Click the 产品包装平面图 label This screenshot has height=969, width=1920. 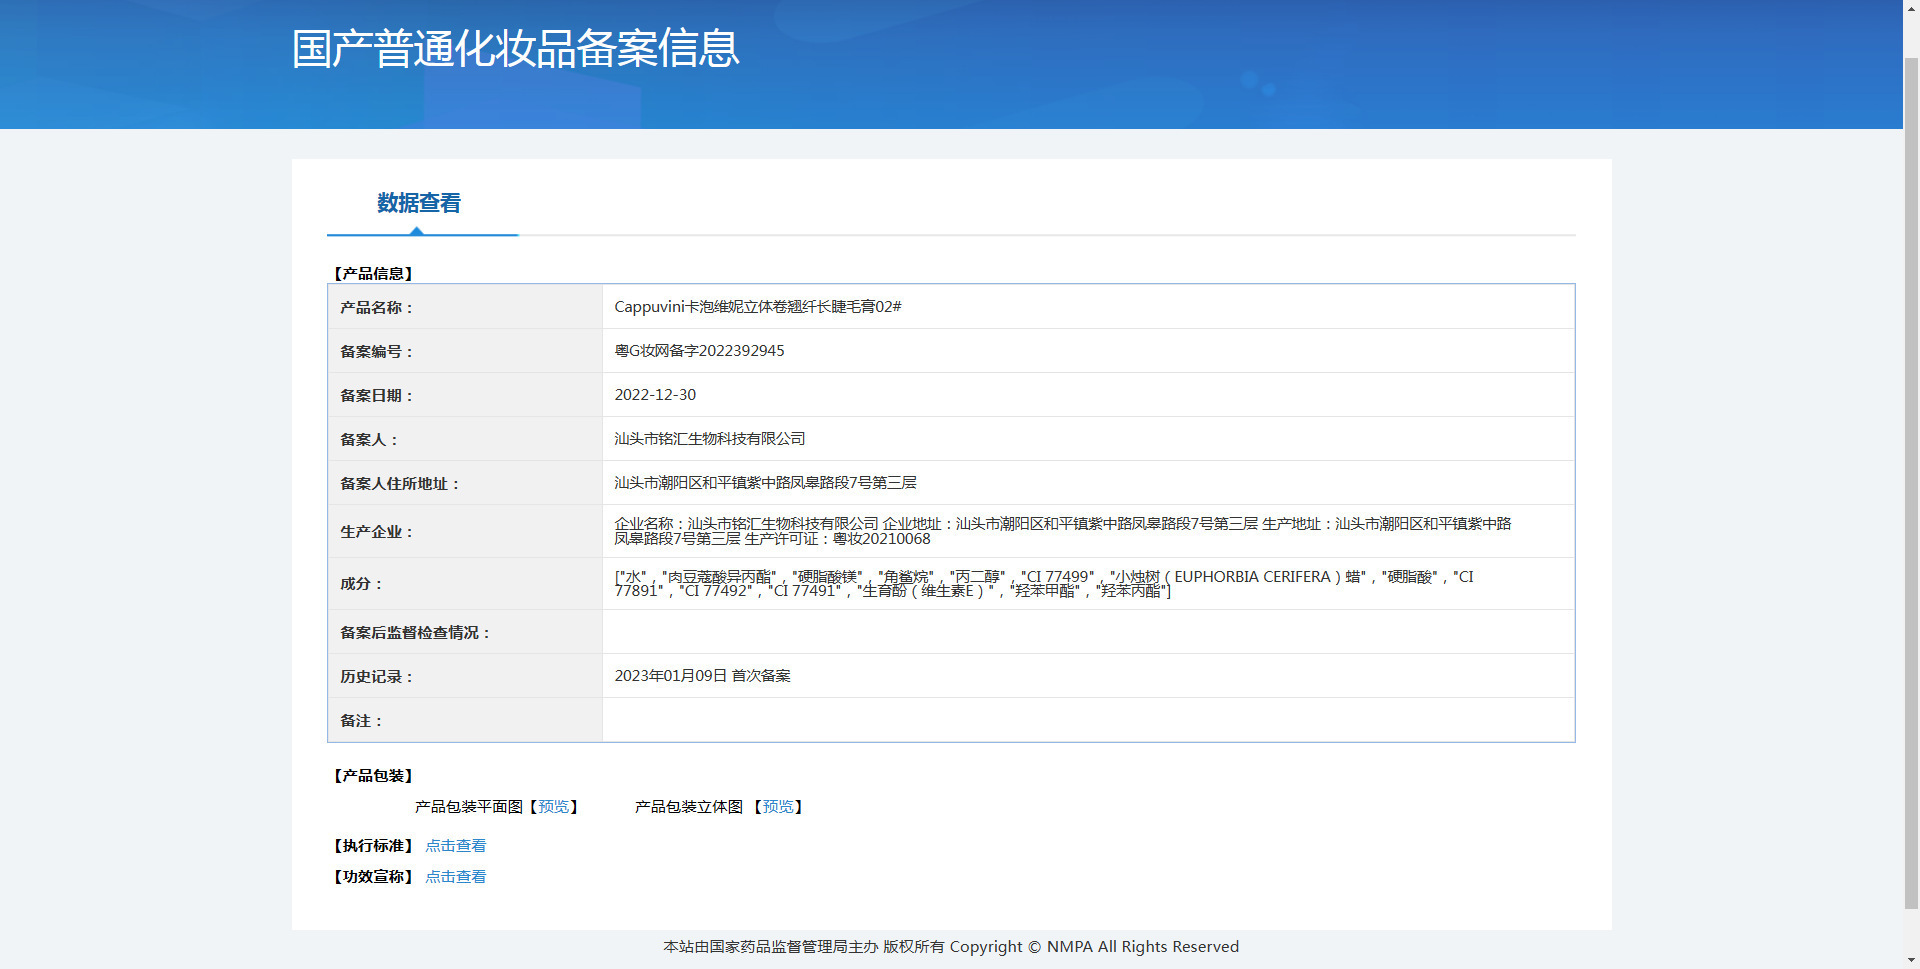469,807
